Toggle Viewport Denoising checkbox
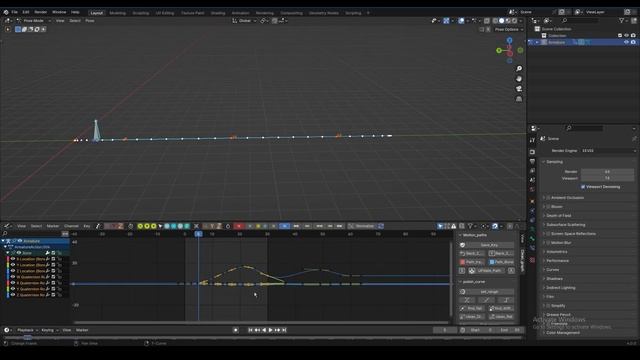640x360 pixels. tap(583, 187)
